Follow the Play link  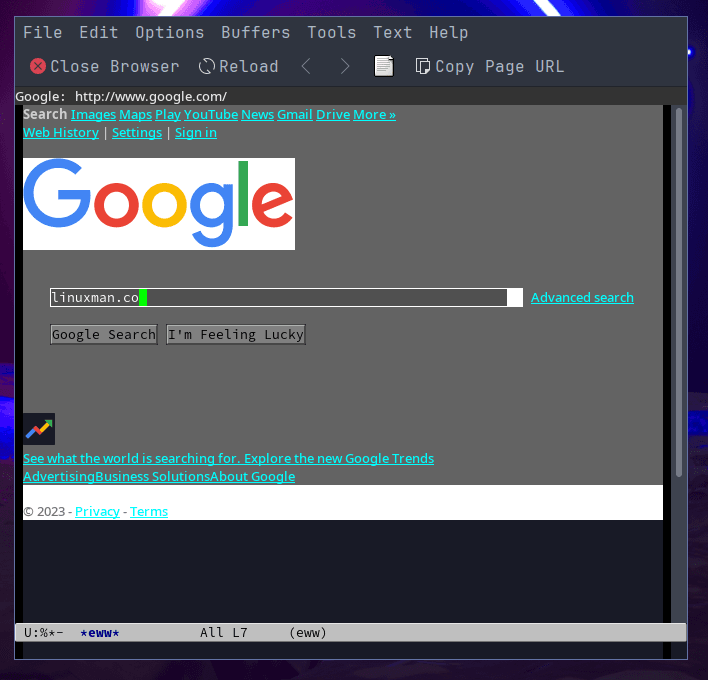pyautogui.click(x=168, y=115)
